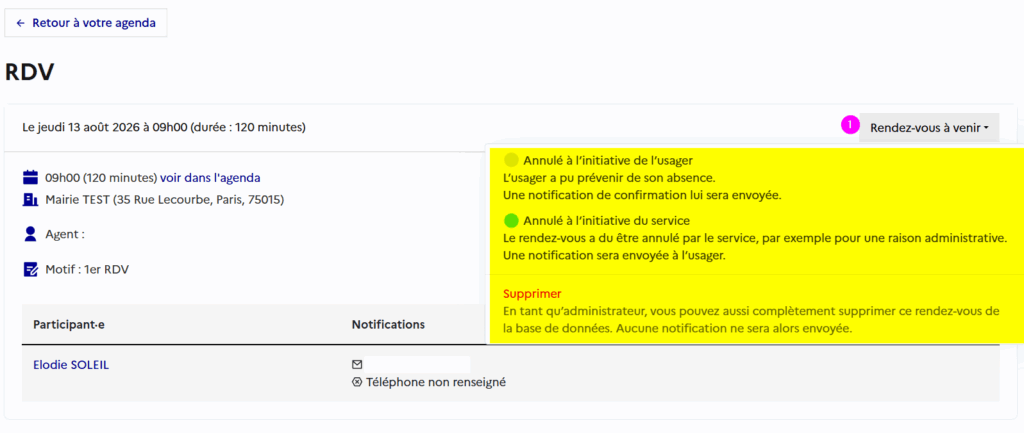Click the magenta number 1 badge
1024x433 pixels.
pyautogui.click(x=850, y=124)
